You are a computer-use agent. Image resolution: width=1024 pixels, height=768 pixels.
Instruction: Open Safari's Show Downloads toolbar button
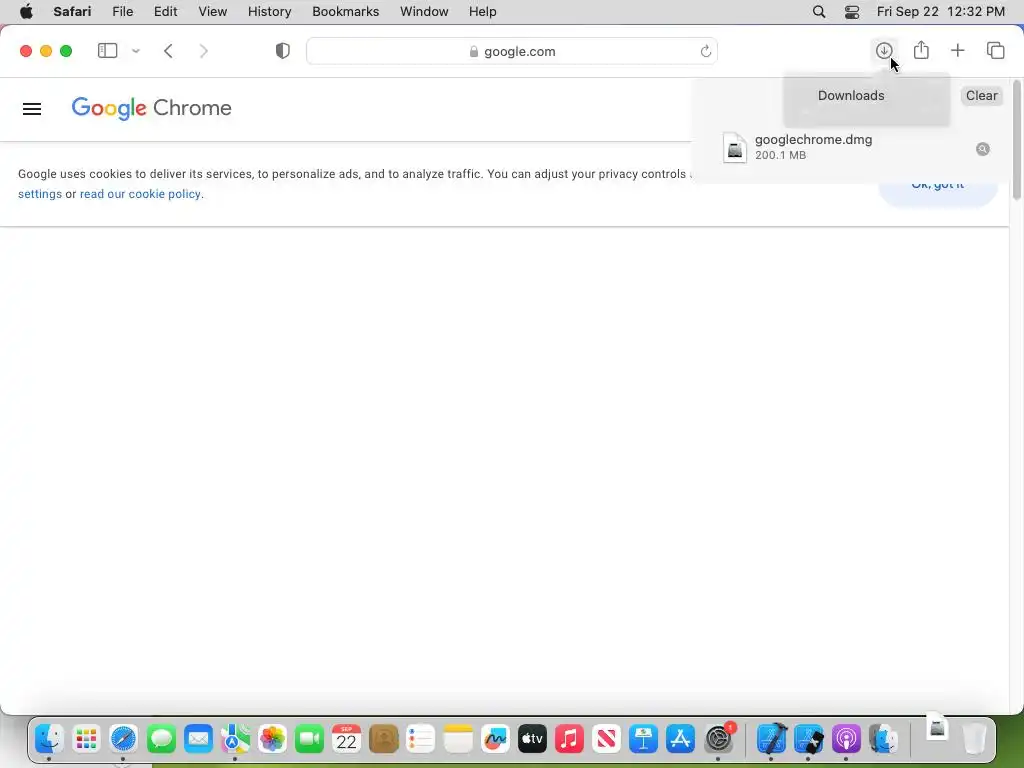pos(884,50)
